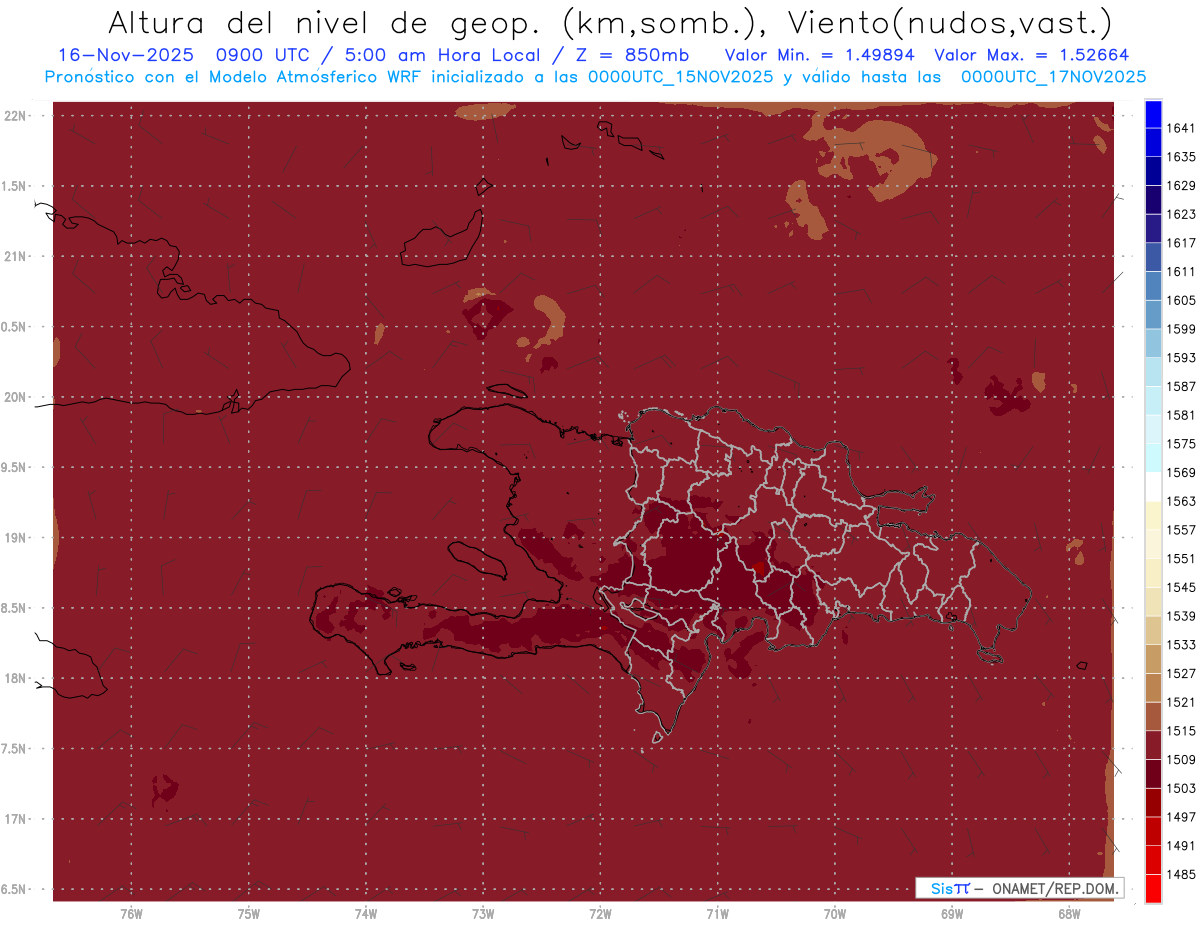The width and height of the screenshot is (1200, 927).
Task: Click the legend value '1485'
Action: pos(1181,874)
